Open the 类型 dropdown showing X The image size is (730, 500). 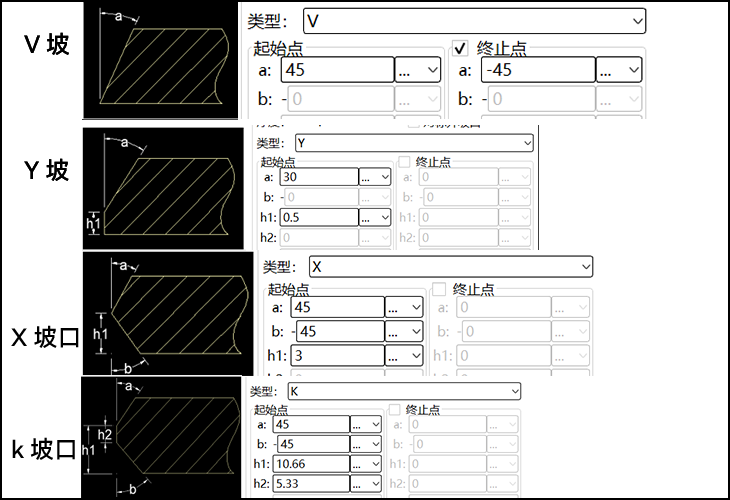[448, 266]
